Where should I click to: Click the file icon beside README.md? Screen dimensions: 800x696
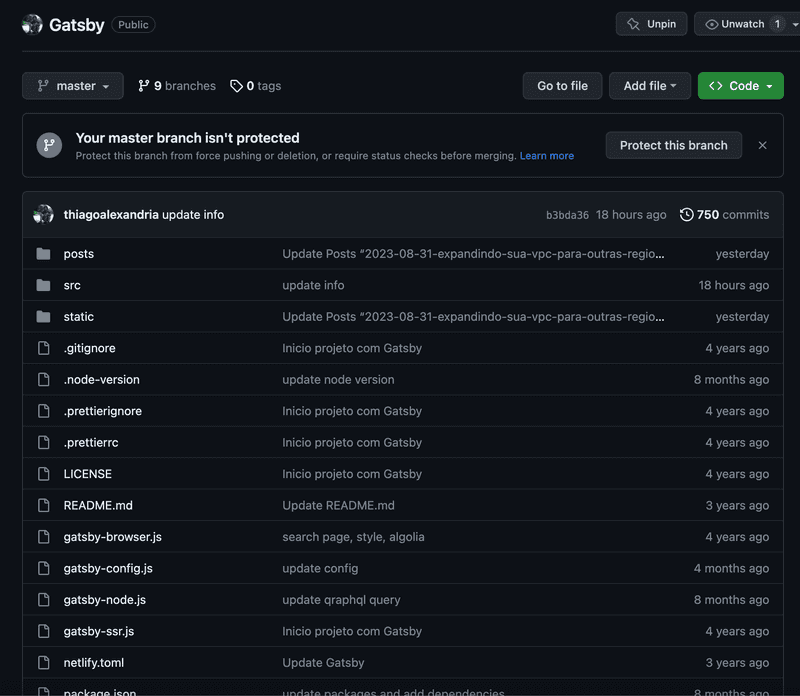coord(44,506)
